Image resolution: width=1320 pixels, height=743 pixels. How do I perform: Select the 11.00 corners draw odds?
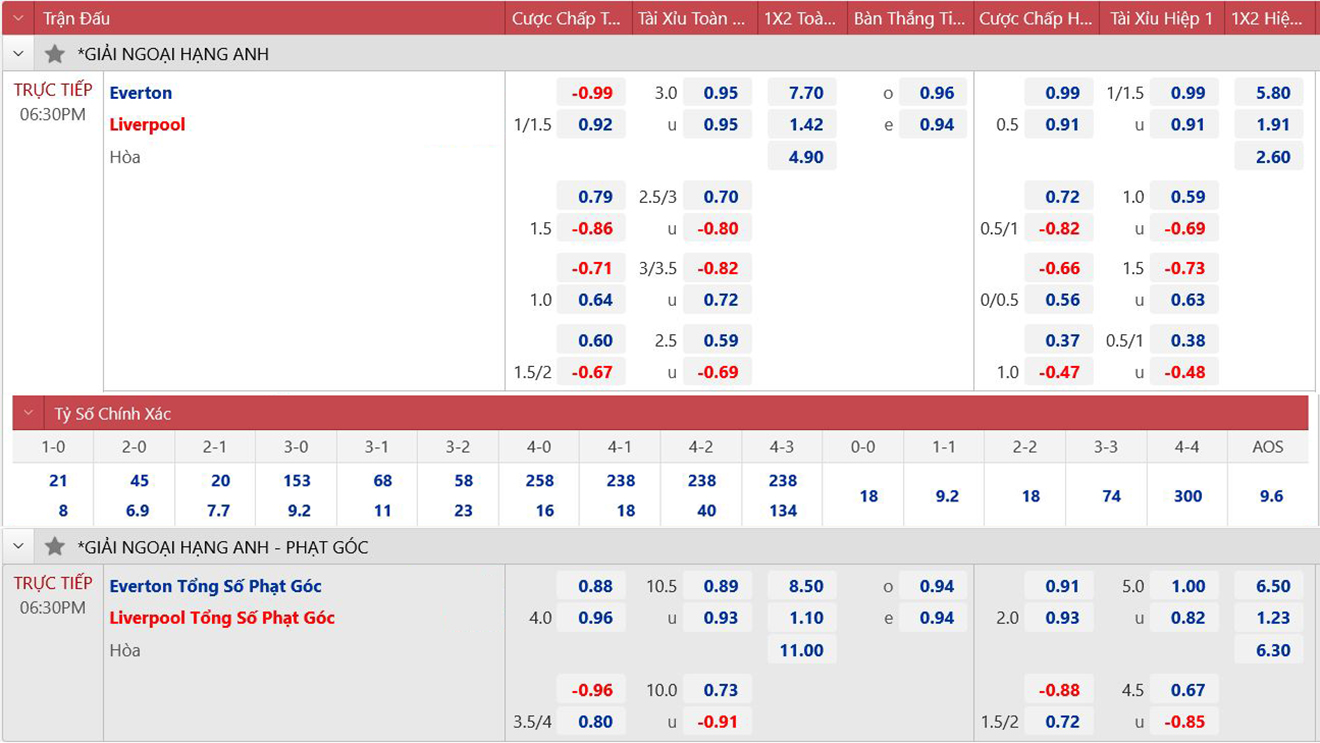pos(801,650)
